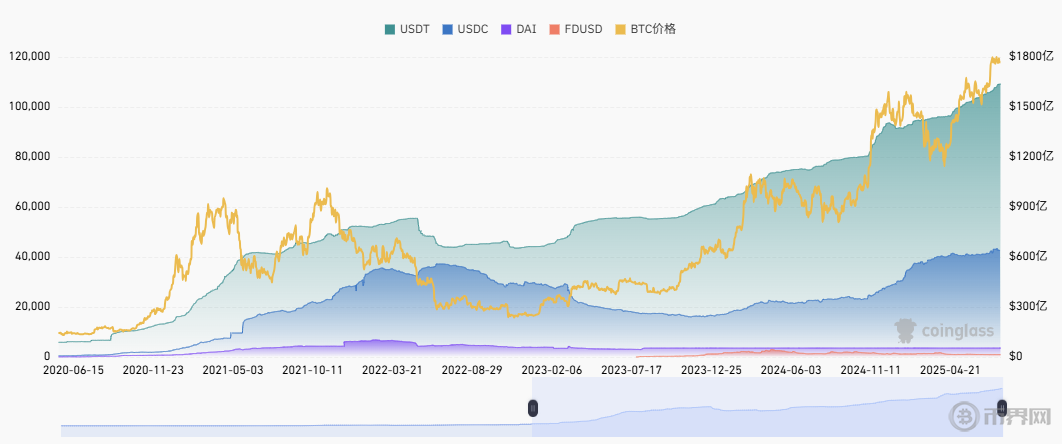Image resolution: width=1062 pixels, height=444 pixels.
Task: Click the 60,000 left axis label
Action: coord(32,207)
